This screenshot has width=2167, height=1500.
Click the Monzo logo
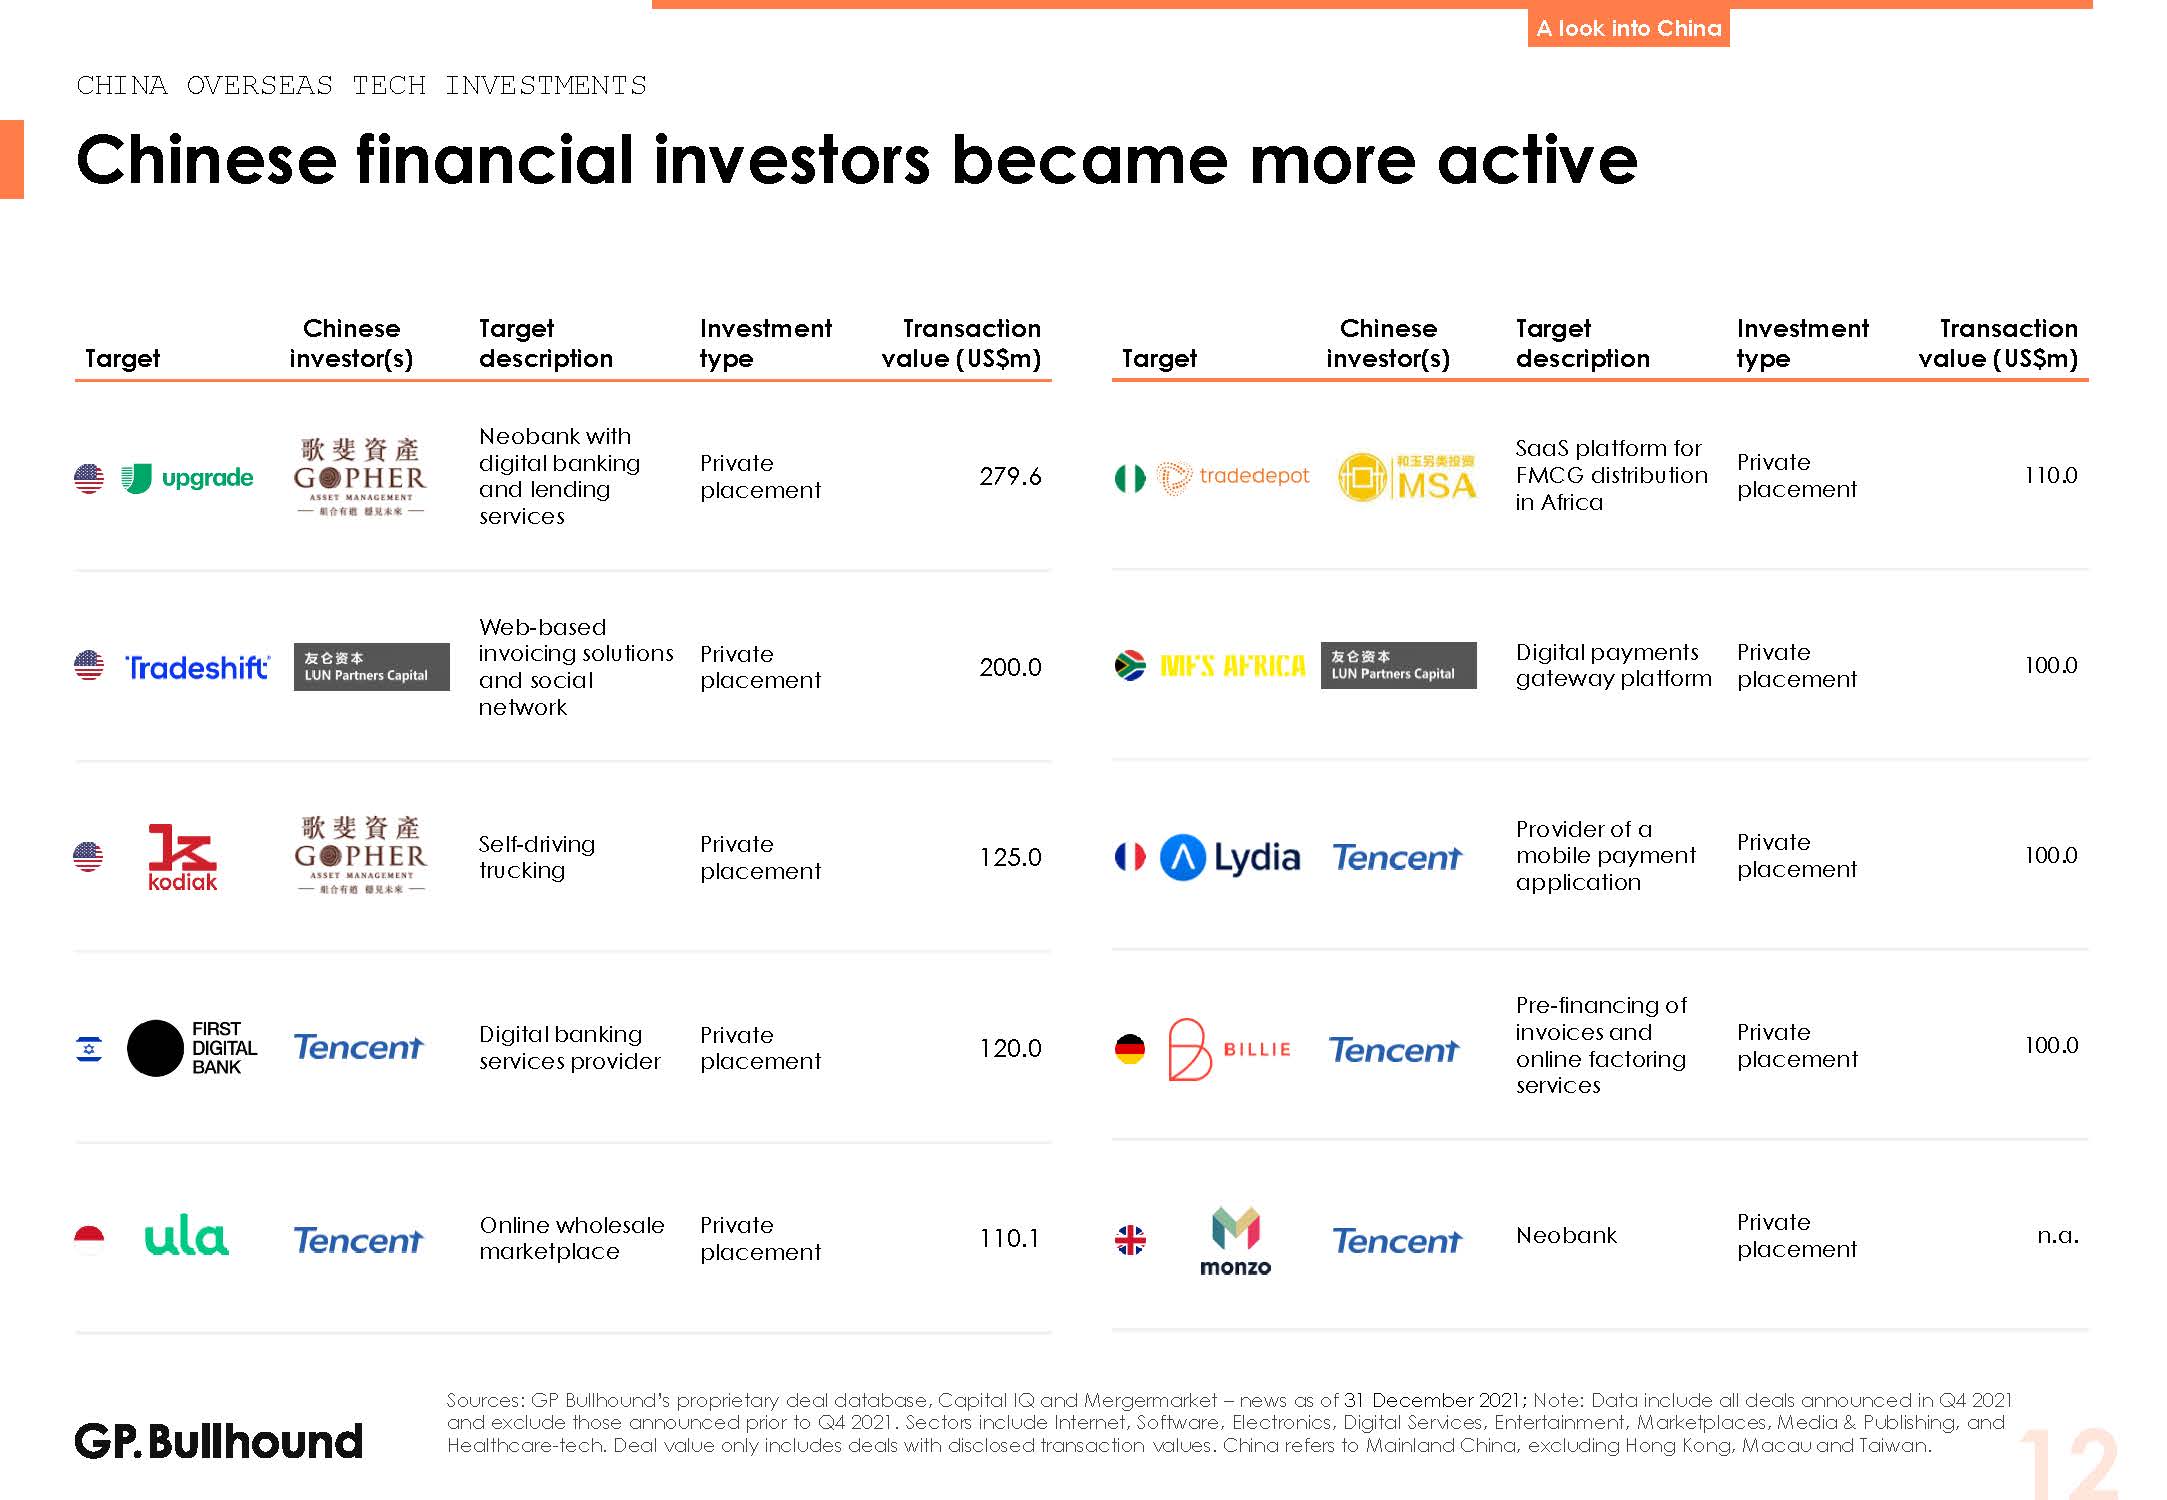(1235, 1241)
